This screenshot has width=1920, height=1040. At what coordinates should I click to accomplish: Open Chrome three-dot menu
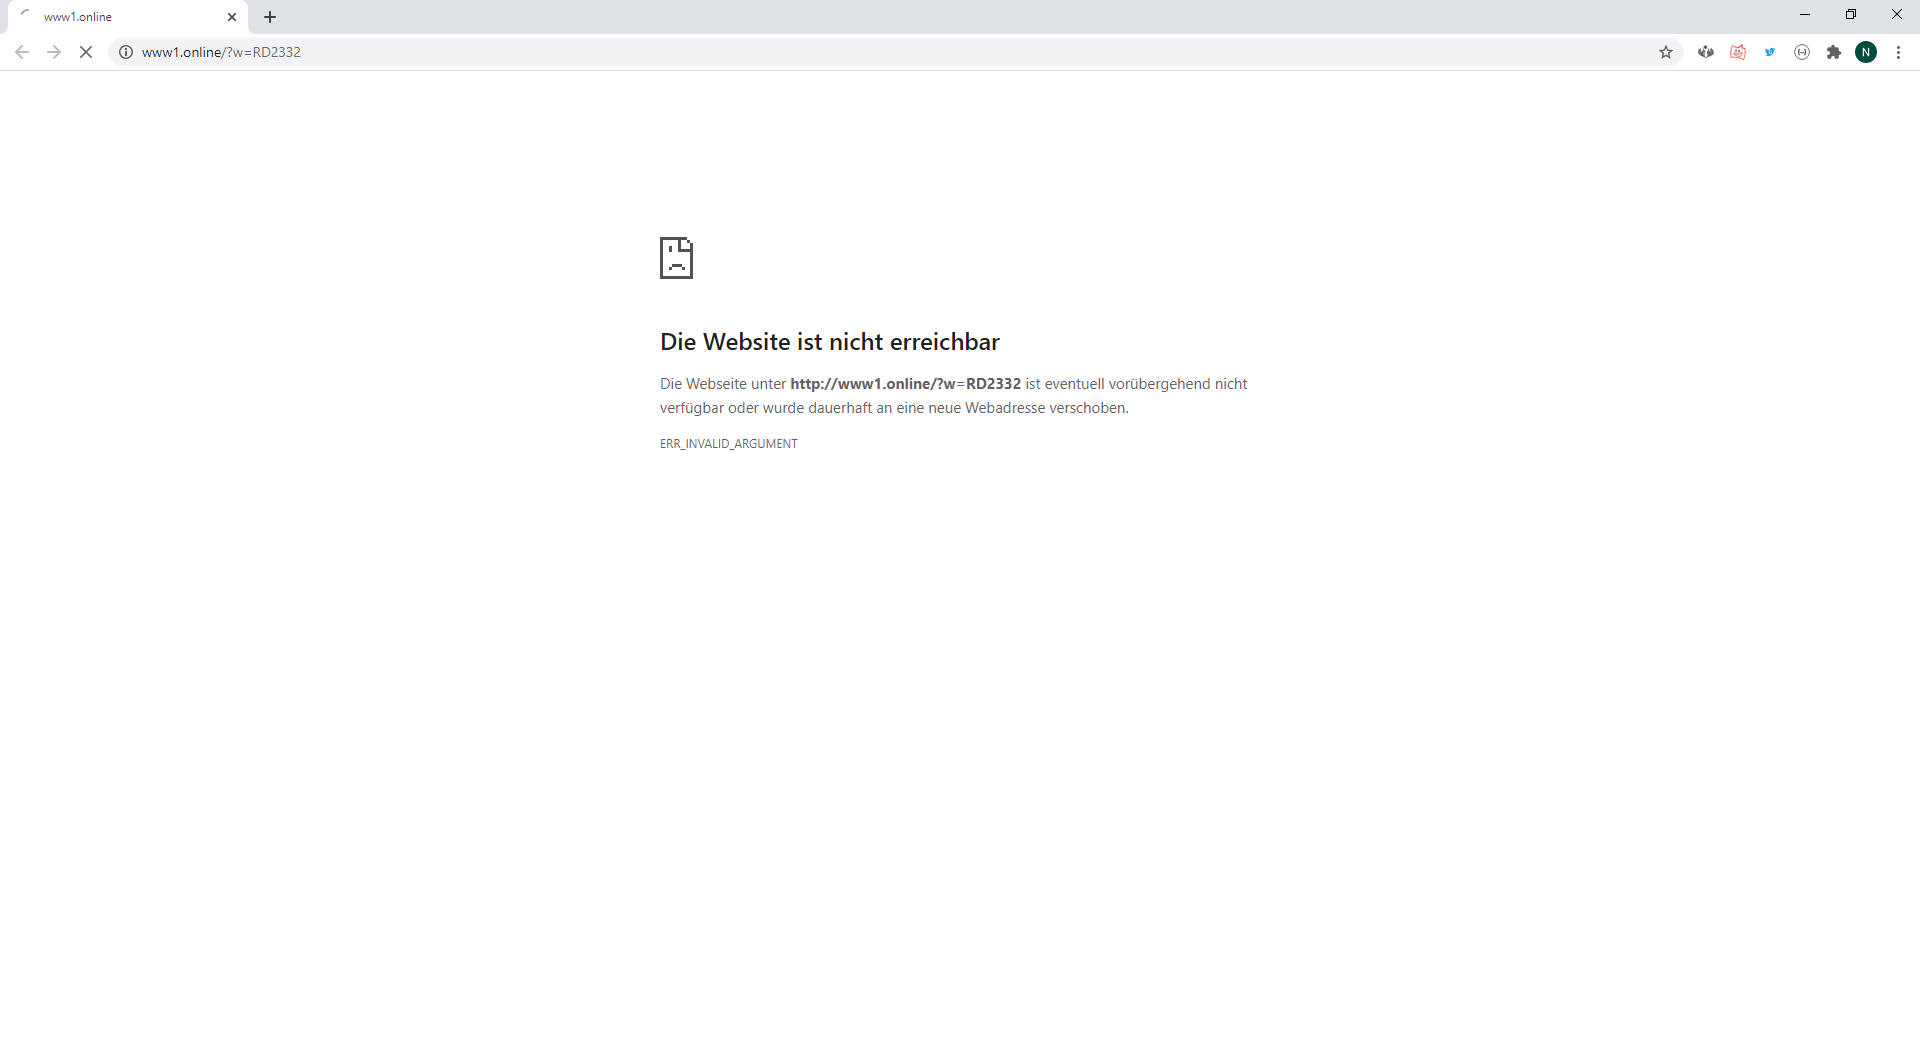(1898, 52)
